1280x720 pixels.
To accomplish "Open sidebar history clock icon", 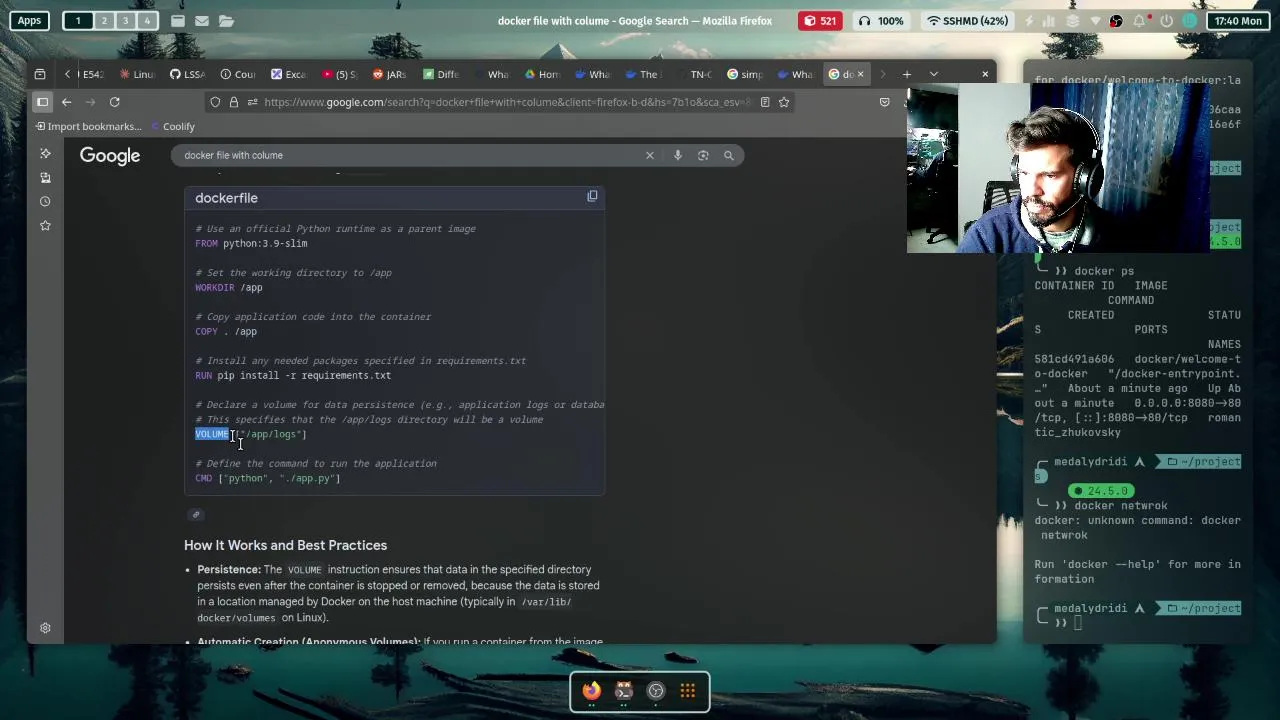I will (x=45, y=201).
